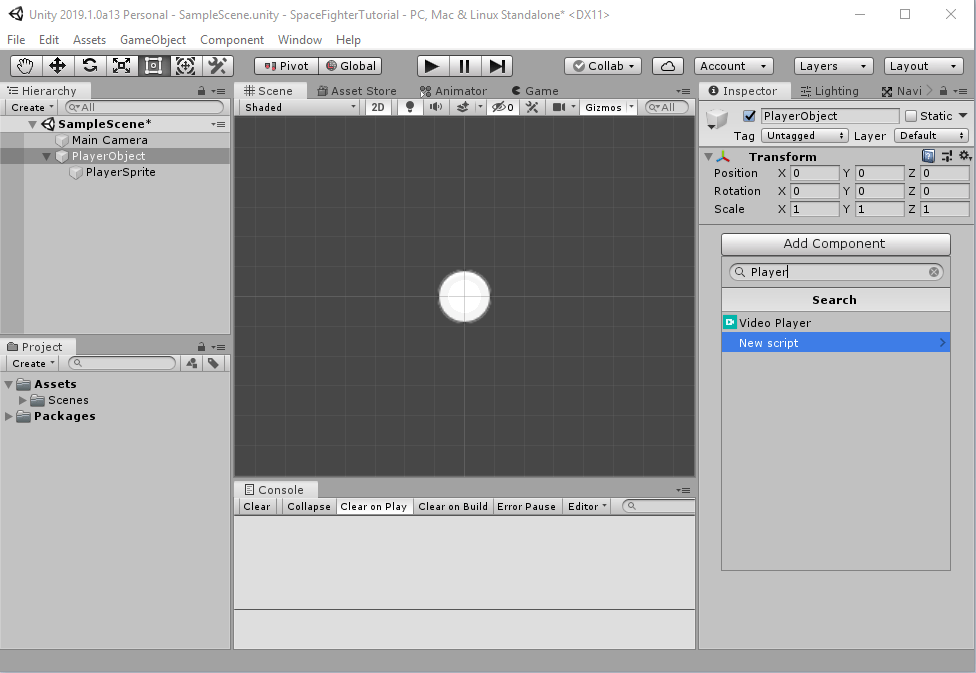This screenshot has width=976, height=673.
Task: Uncheck the PlayerObject active checkbox
Action: click(x=746, y=115)
